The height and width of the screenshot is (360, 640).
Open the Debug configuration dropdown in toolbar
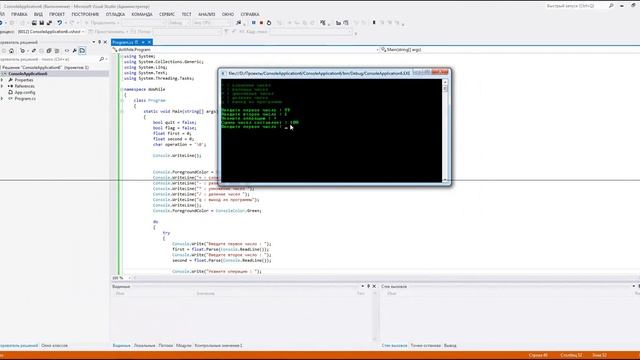179,23
